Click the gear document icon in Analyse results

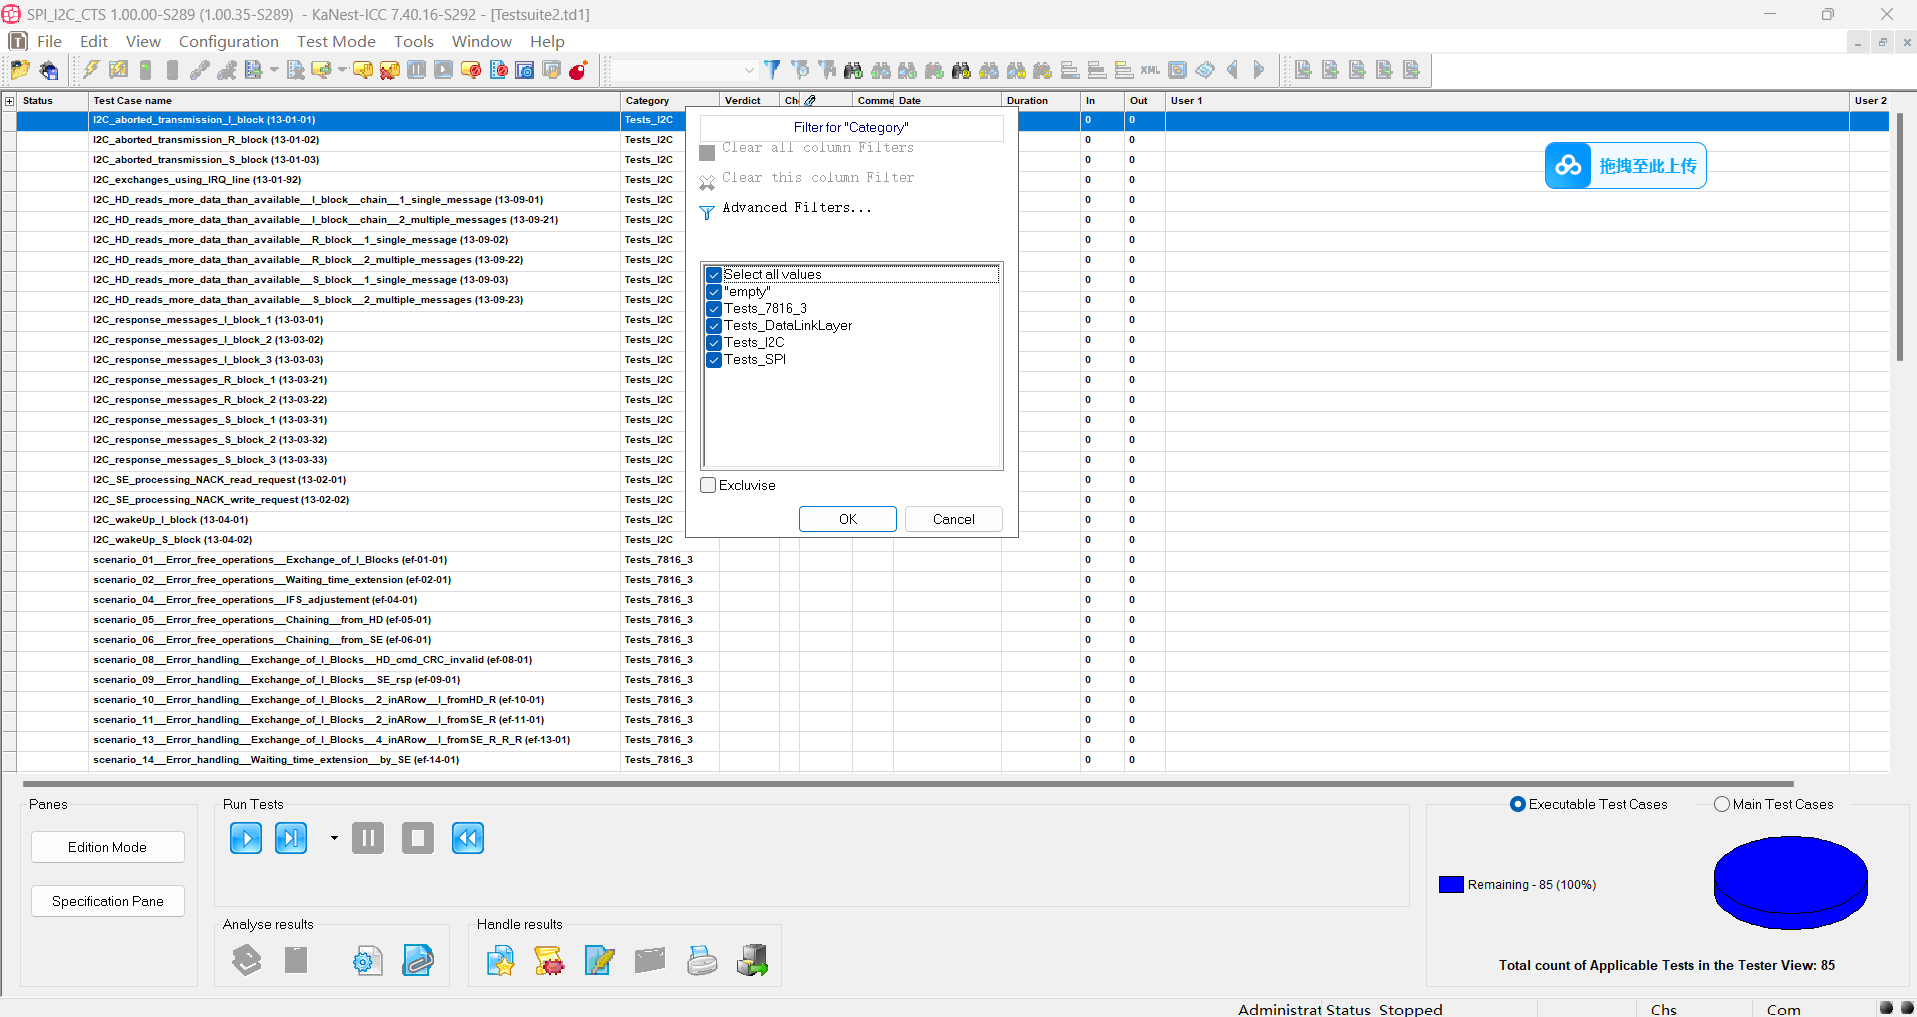pyautogui.click(x=367, y=961)
